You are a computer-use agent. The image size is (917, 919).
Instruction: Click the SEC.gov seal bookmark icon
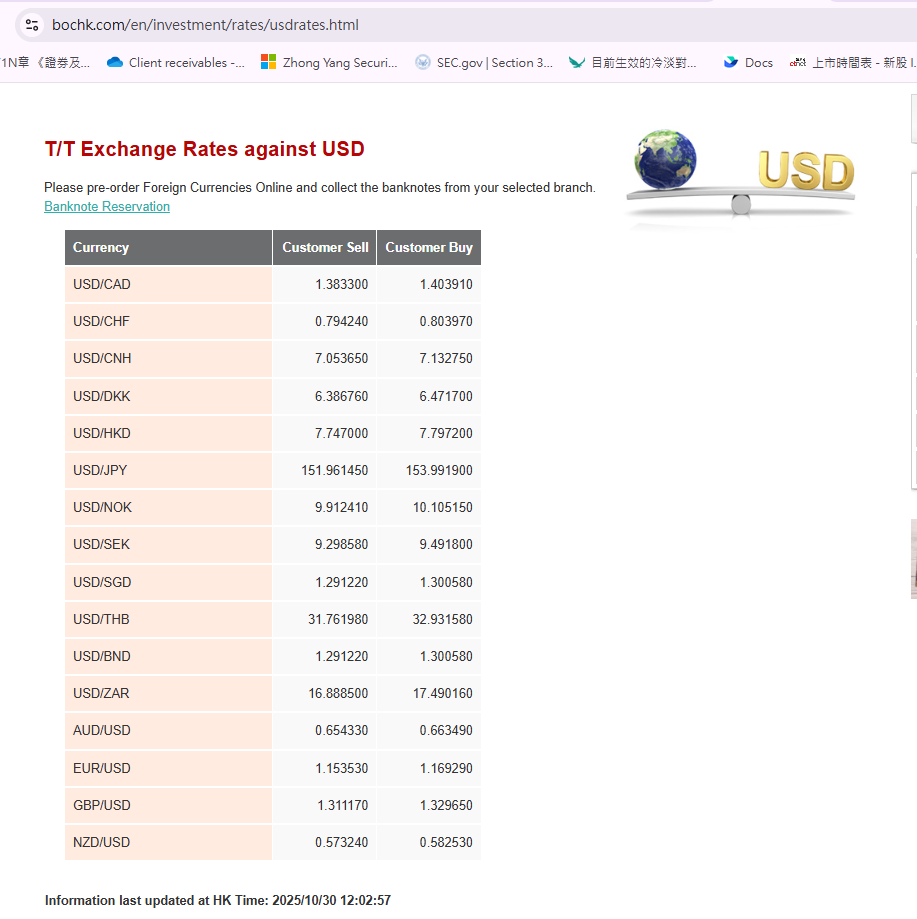coord(422,62)
